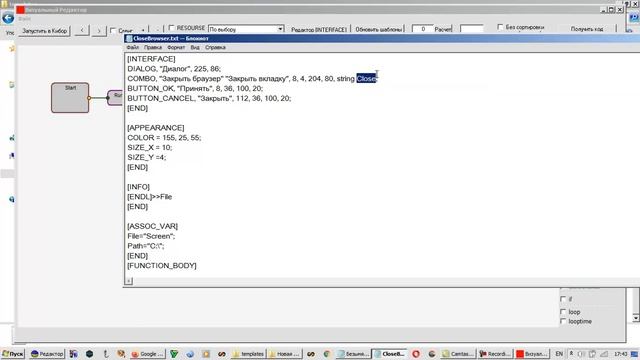Switch to the 'CloseB...' taskbar item
640x360 pixels.
pyautogui.click(x=390, y=354)
